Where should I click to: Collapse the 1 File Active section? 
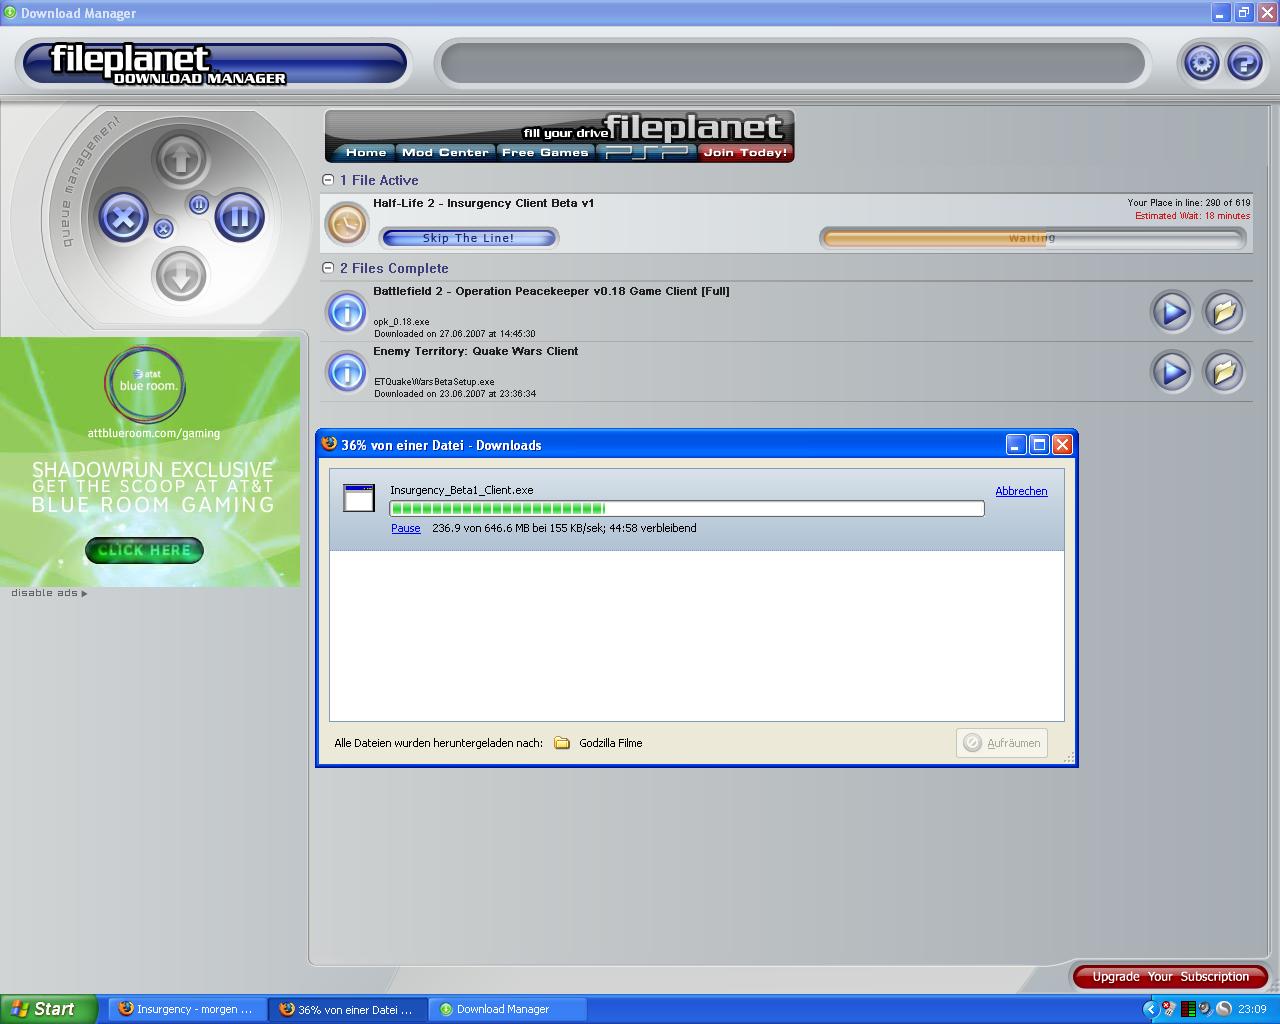(328, 180)
